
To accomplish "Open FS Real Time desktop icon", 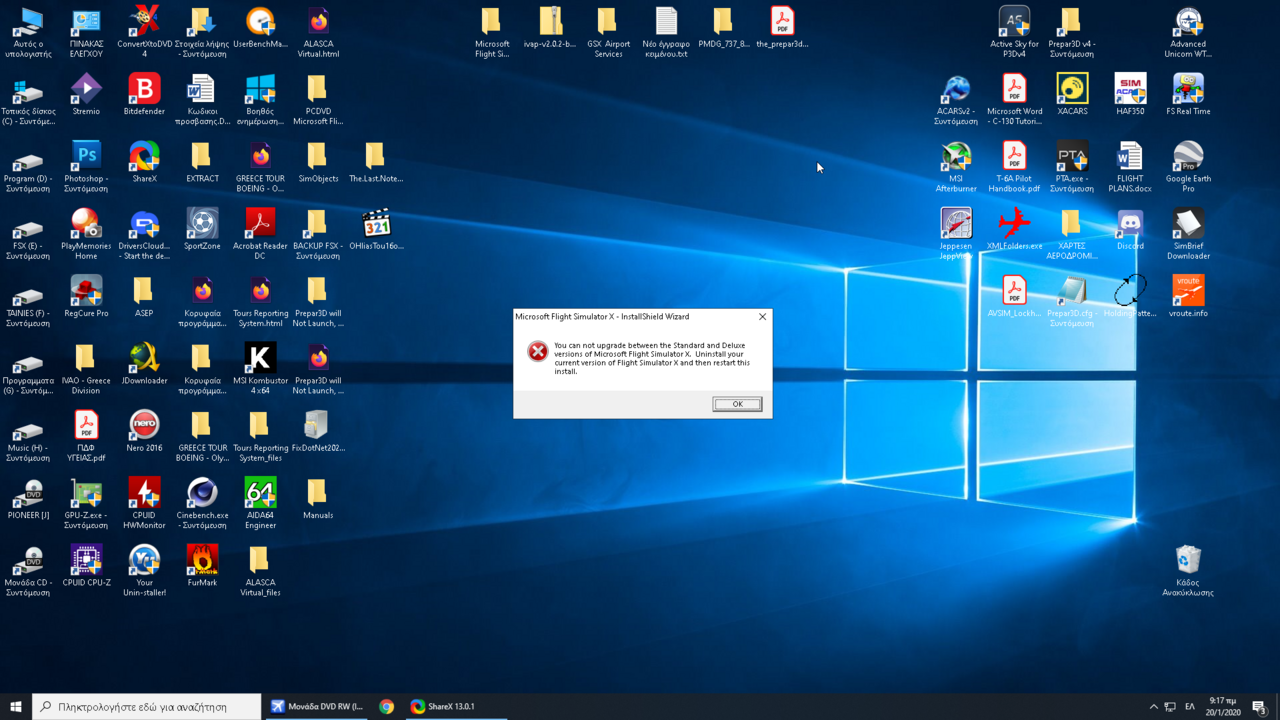I will [1188, 94].
